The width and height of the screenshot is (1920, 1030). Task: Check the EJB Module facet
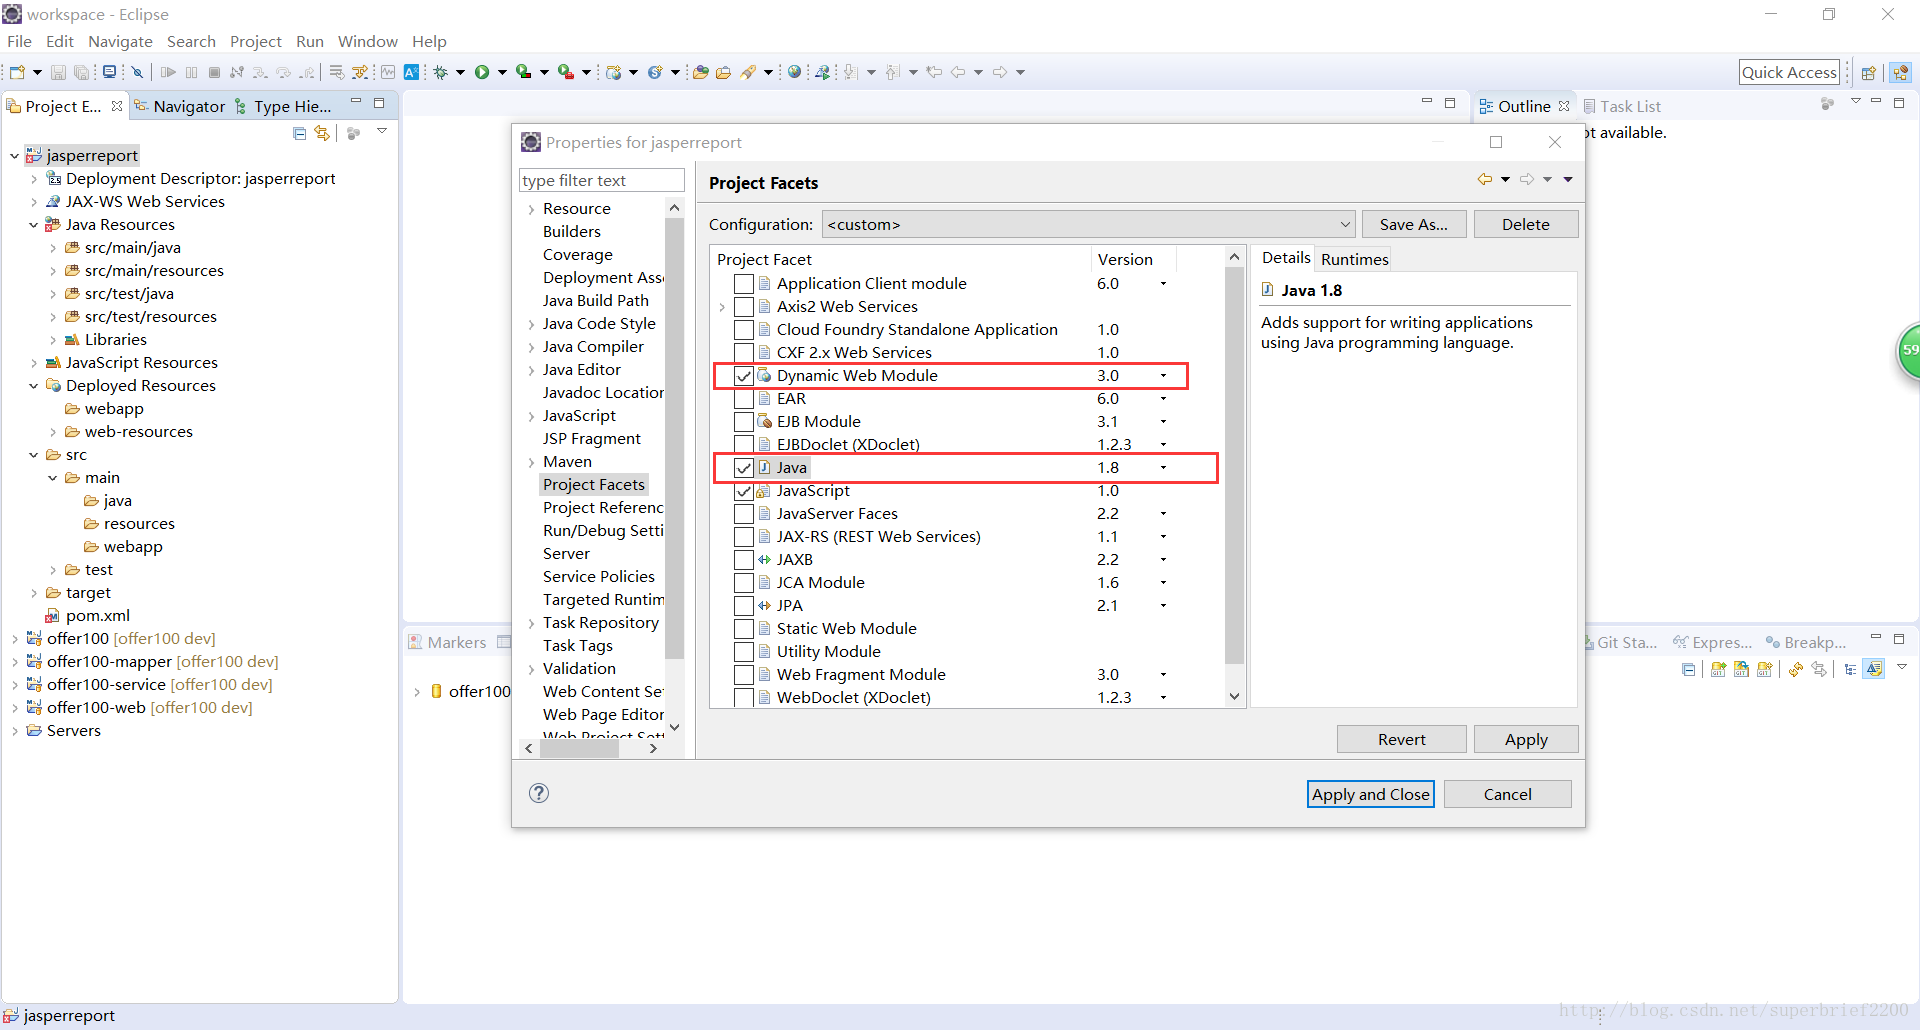pos(743,422)
